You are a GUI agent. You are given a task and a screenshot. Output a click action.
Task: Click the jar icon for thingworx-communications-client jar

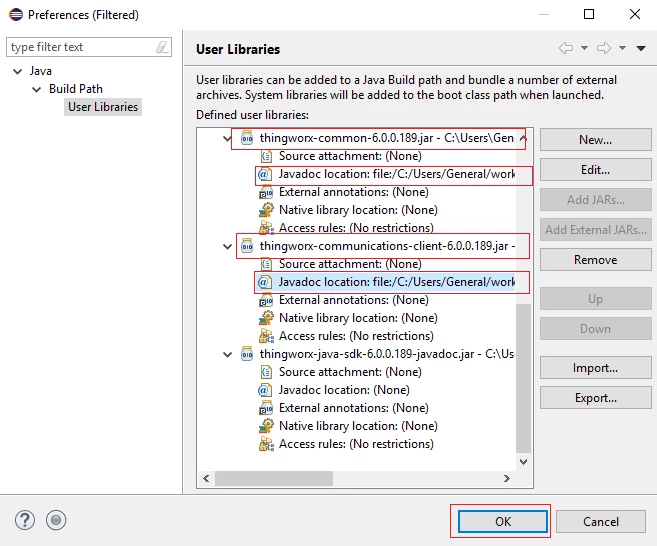[x=247, y=246]
